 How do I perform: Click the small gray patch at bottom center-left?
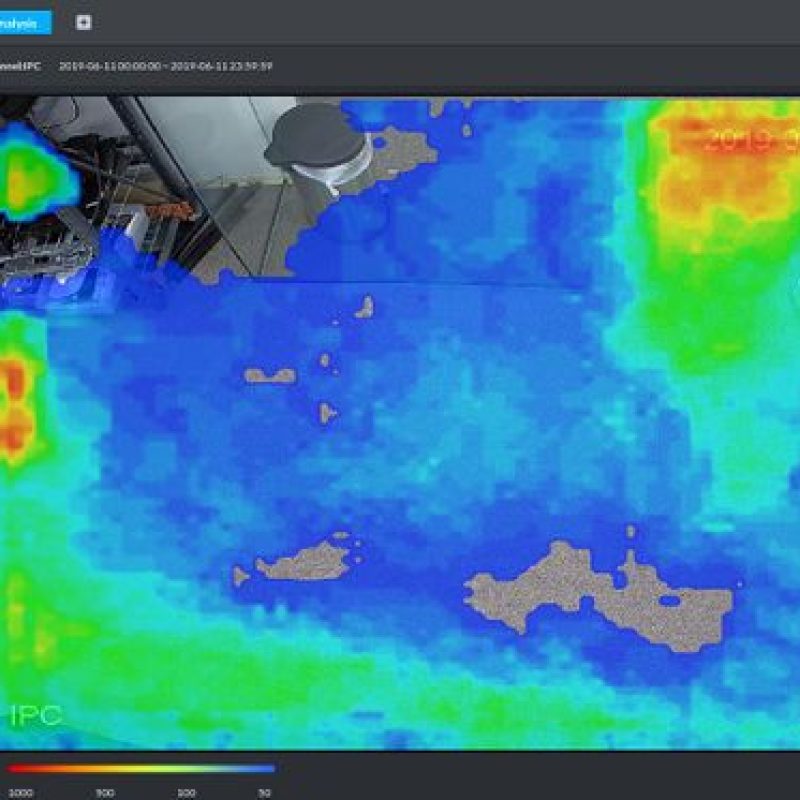click(x=300, y=562)
